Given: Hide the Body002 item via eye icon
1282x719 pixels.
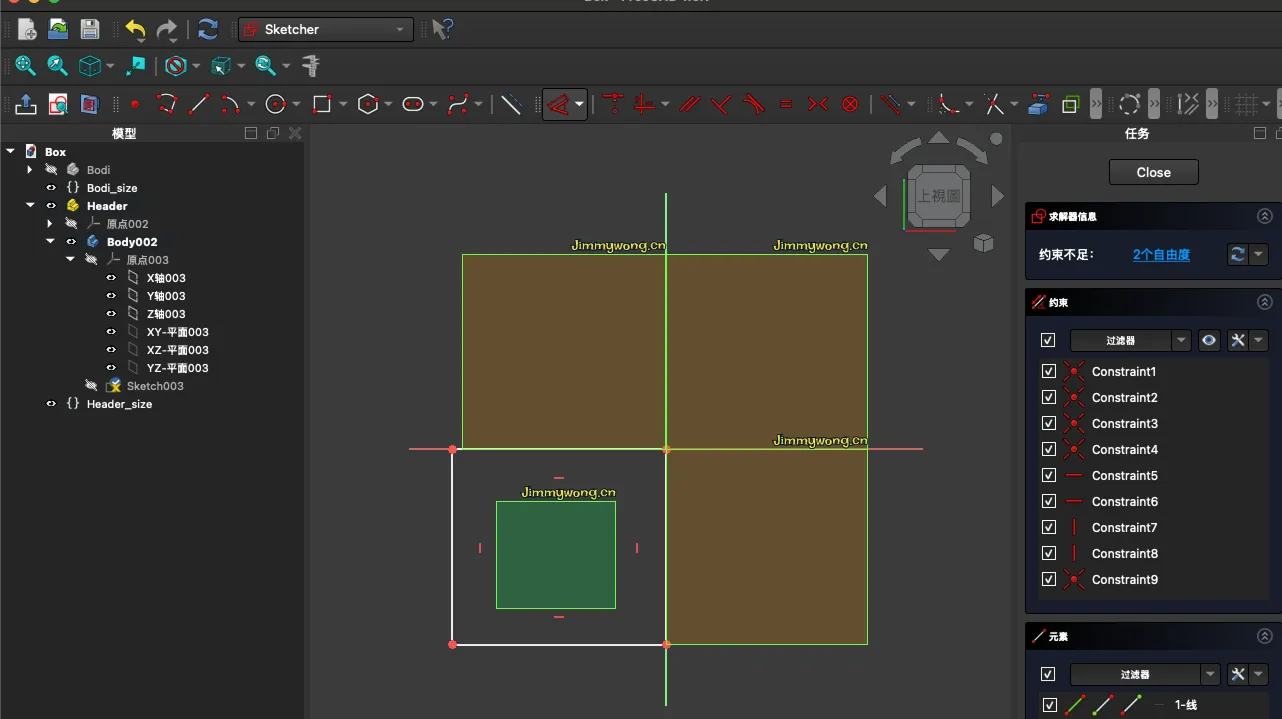Looking at the screenshot, I should click(x=71, y=242).
